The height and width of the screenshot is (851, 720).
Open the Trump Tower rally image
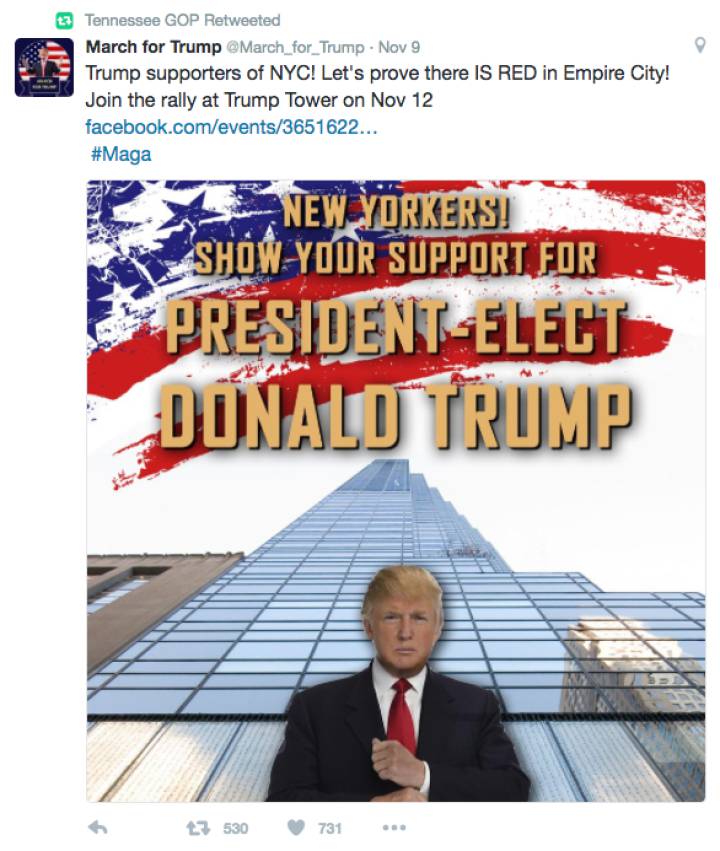point(396,491)
